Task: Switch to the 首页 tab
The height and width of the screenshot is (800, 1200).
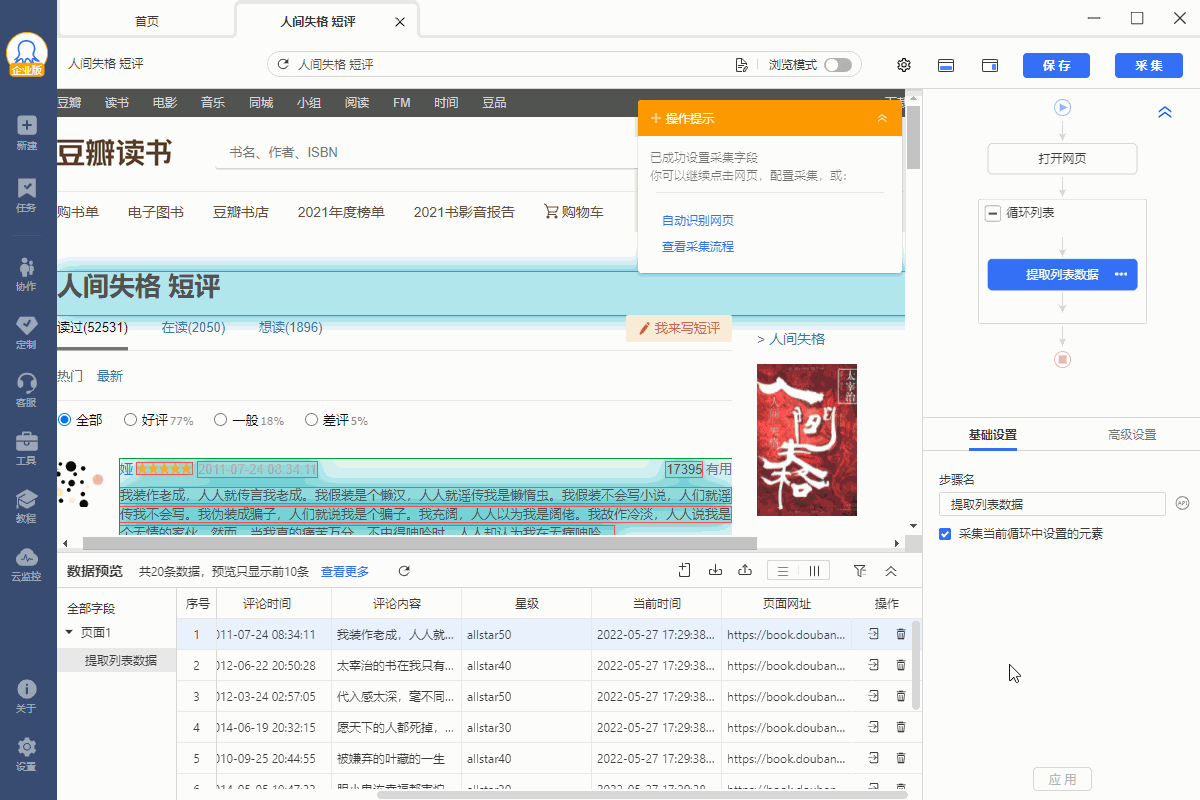Action: click(x=147, y=21)
